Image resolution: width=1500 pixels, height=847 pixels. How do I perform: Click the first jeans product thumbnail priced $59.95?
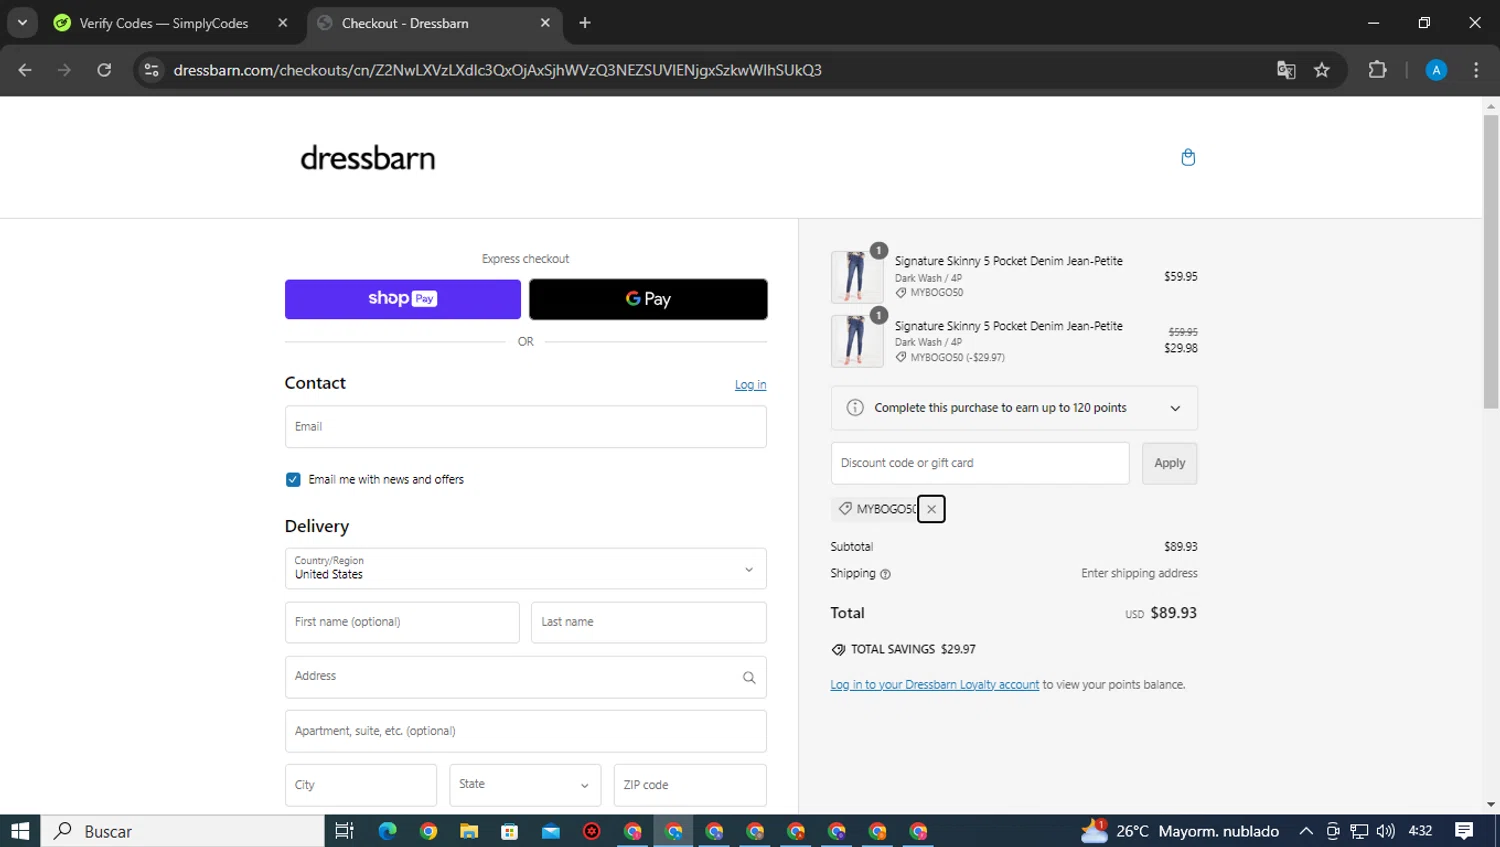click(857, 277)
